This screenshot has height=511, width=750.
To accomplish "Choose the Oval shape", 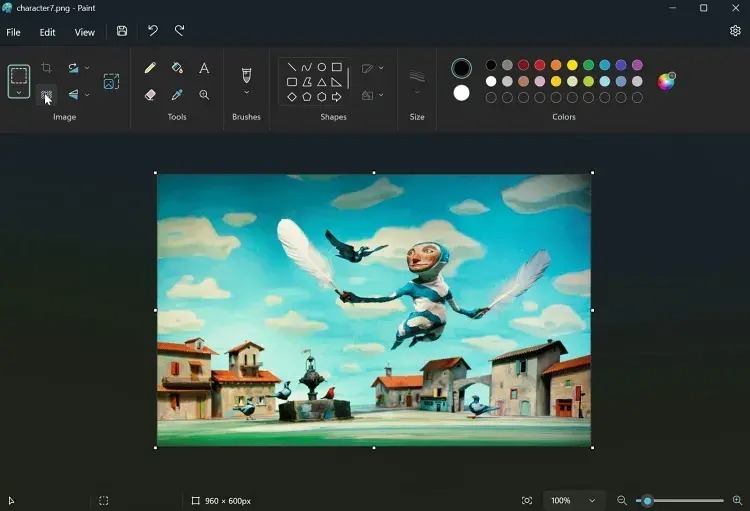I will tap(322, 67).
